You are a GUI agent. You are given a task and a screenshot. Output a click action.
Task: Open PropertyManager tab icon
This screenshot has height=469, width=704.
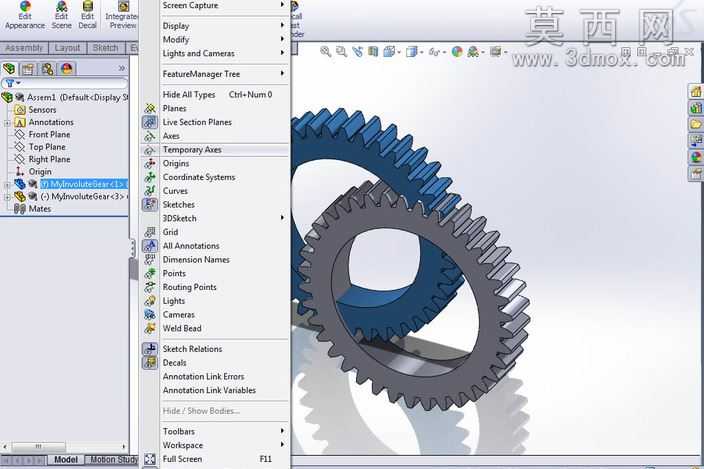(28, 69)
